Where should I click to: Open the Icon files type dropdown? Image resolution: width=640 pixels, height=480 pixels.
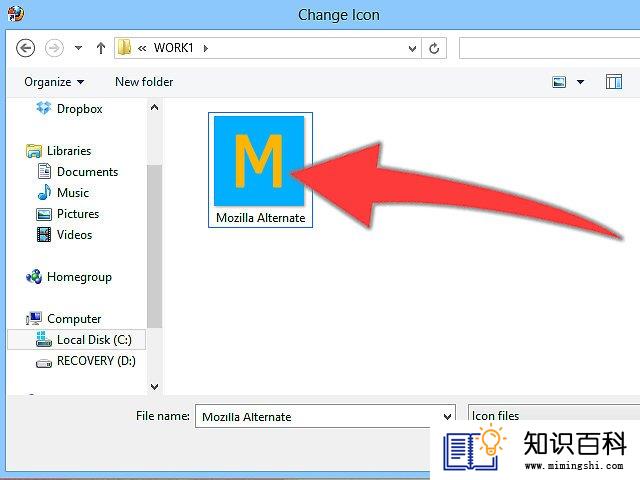click(x=554, y=415)
